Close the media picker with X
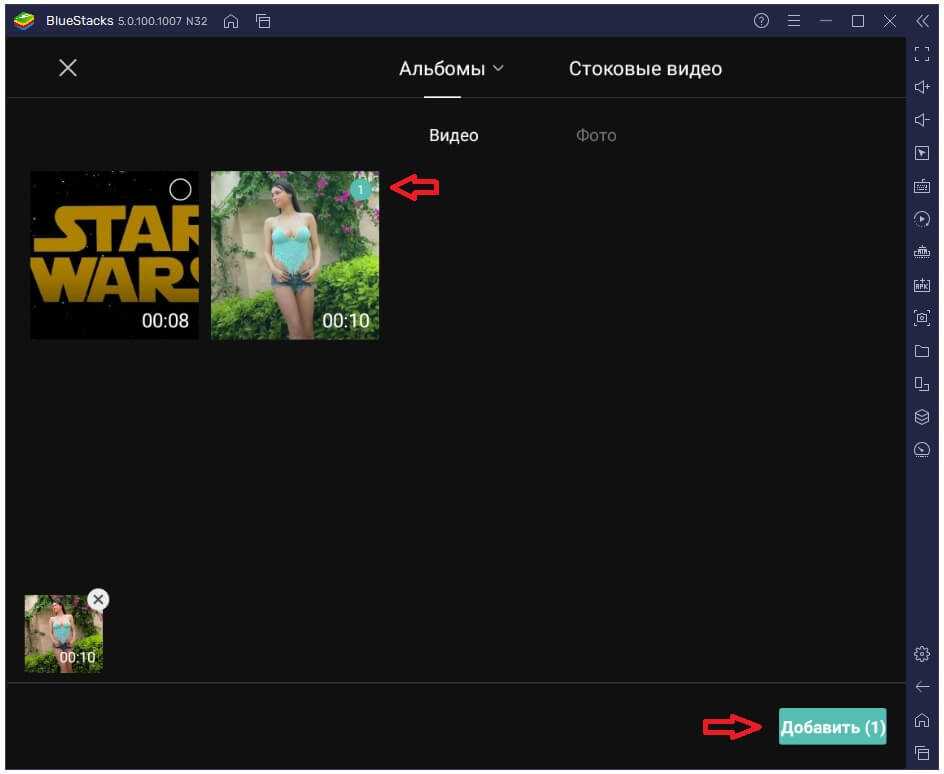This screenshot has width=944, height=774. 68,68
